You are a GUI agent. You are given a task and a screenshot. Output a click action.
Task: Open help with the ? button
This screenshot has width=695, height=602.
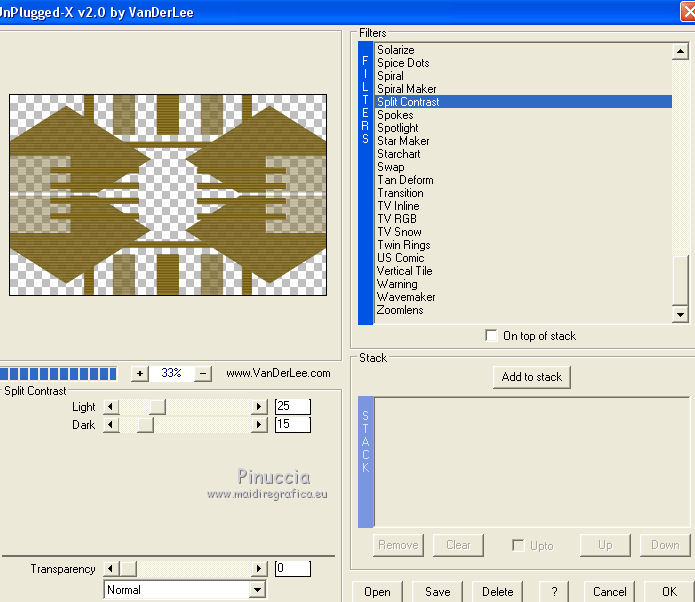[x=554, y=592]
